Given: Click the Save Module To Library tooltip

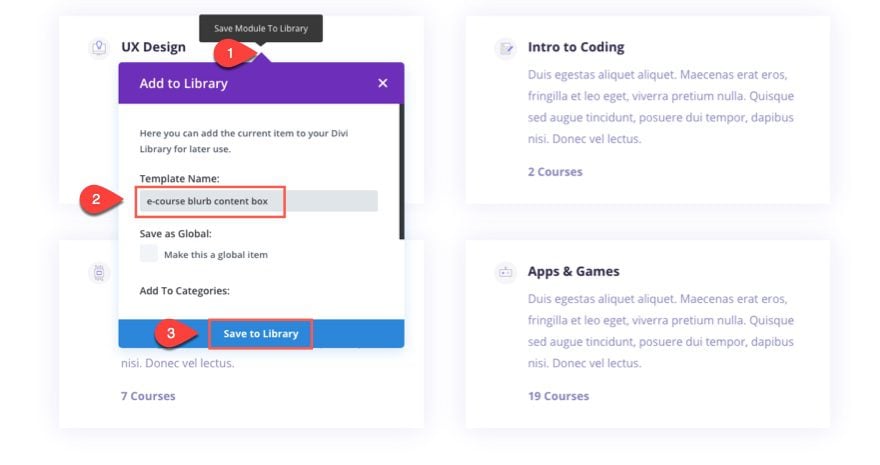Looking at the screenshot, I should click(x=261, y=29).
